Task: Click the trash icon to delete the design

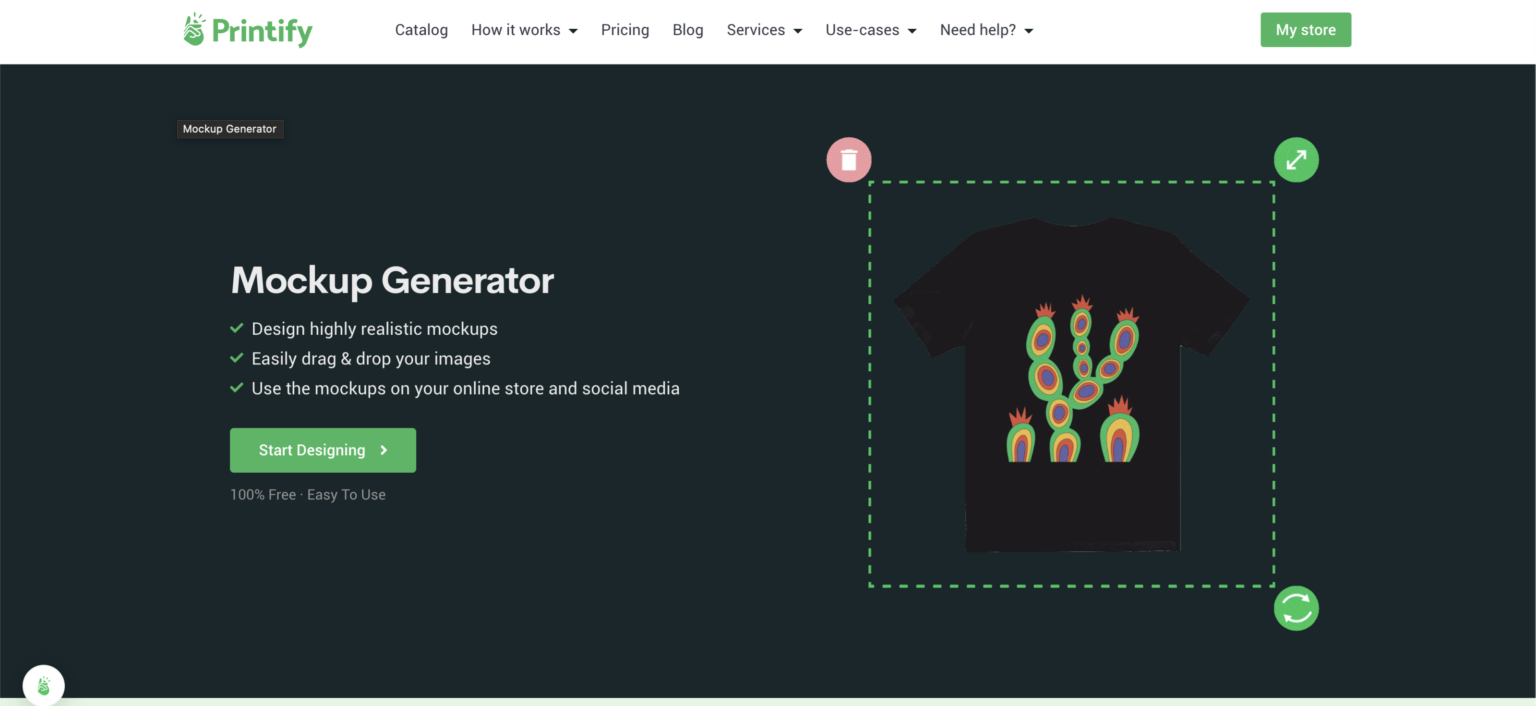Action: (x=848, y=159)
